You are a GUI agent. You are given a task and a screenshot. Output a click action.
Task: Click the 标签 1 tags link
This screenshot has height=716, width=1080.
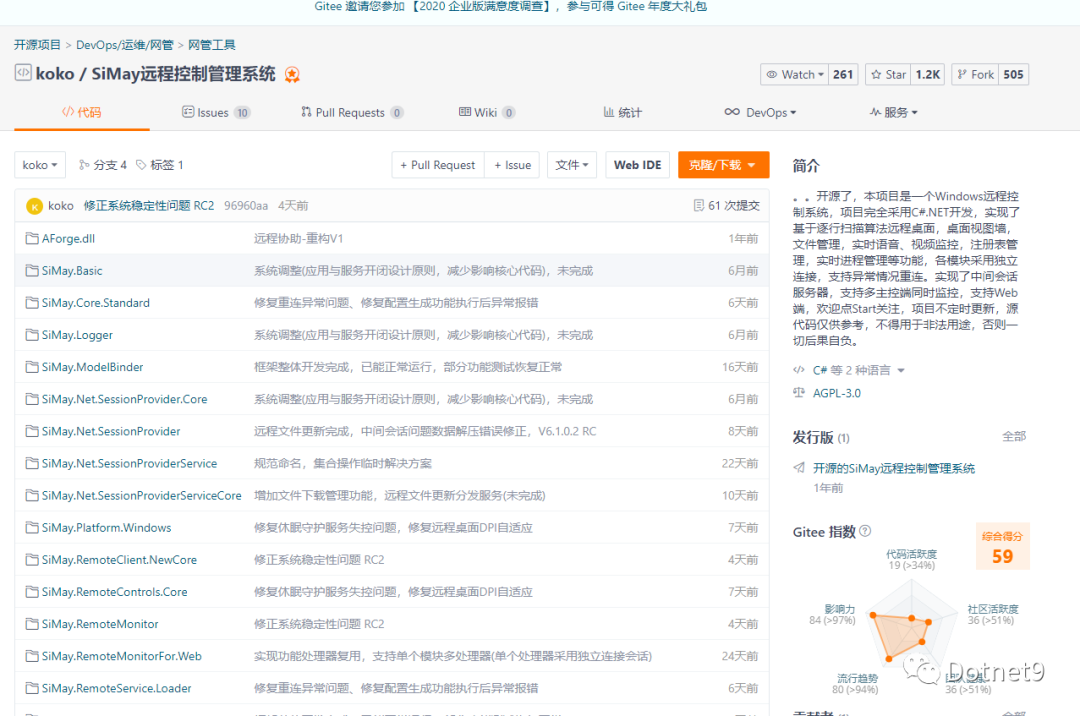tap(160, 165)
